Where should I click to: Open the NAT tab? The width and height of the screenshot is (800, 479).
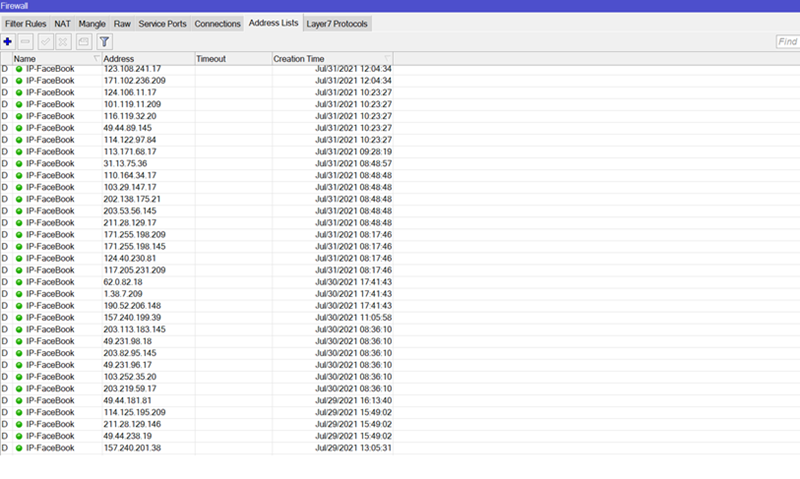coord(62,23)
